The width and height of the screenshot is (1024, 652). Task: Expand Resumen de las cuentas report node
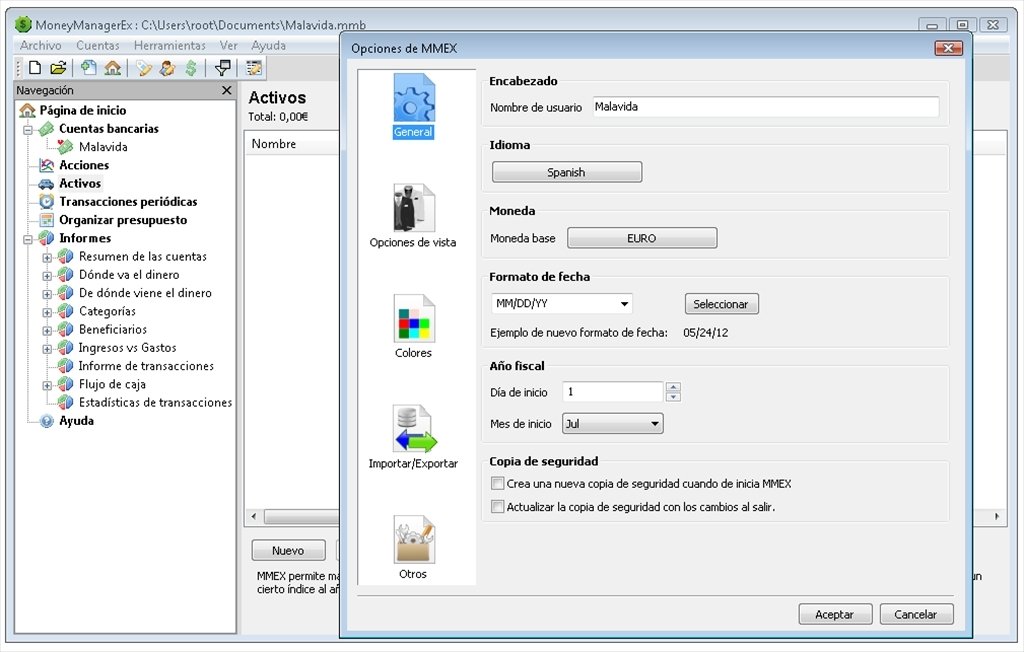click(x=47, y=257)
